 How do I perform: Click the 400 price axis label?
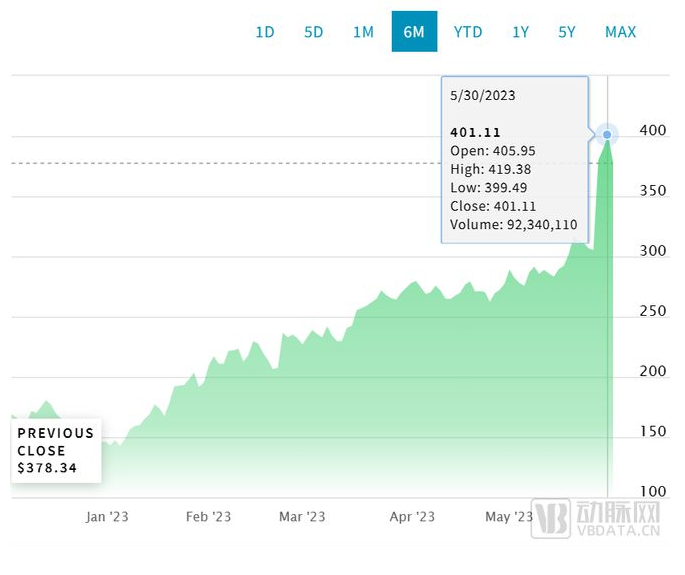coord(652,131)
